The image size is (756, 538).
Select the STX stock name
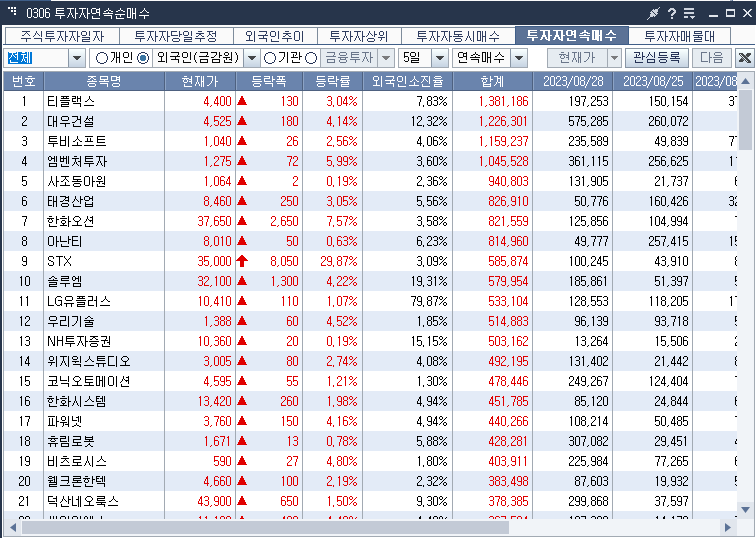[x=59, y=261]
